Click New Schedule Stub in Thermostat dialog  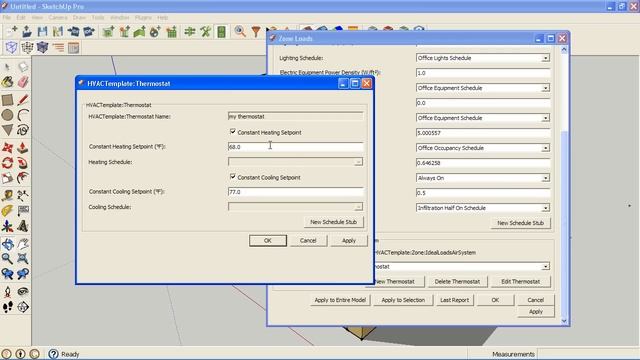(333, 222)
